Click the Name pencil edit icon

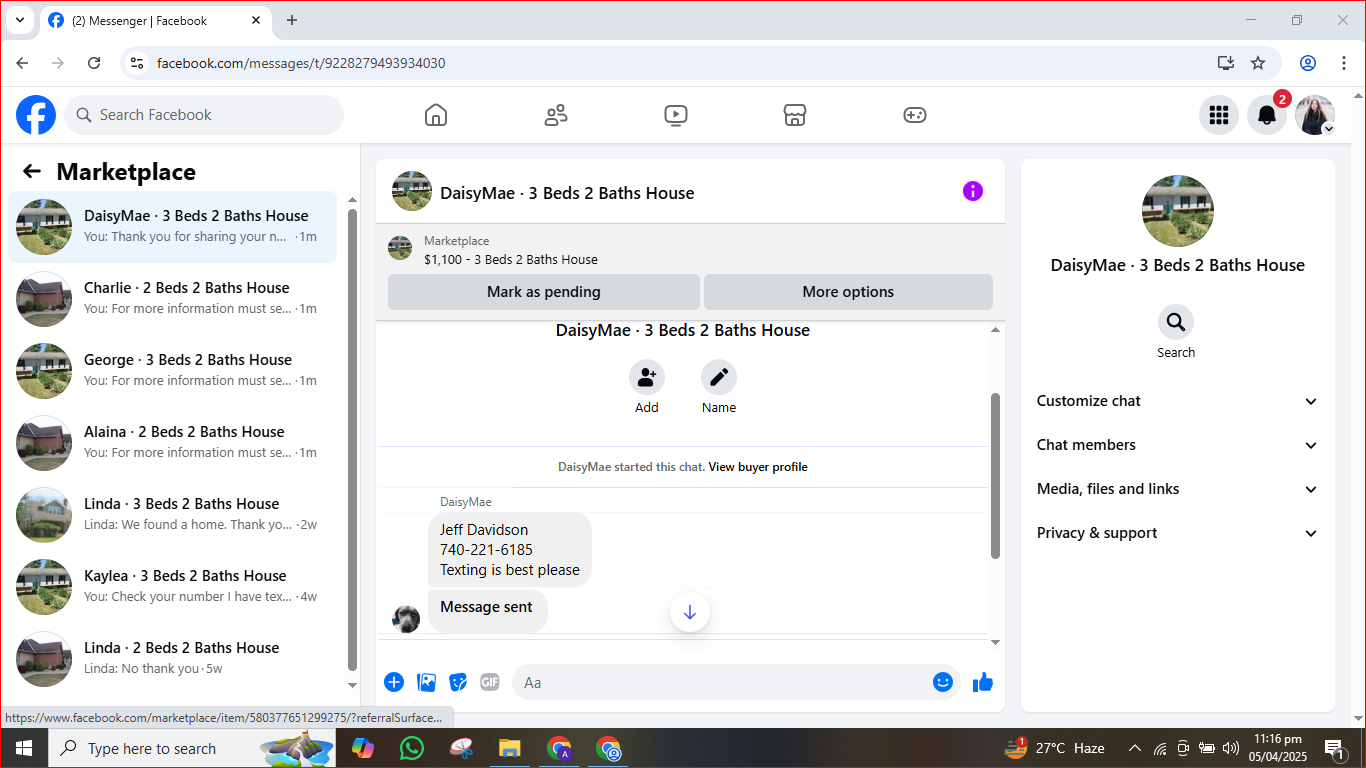coord(719,377)
